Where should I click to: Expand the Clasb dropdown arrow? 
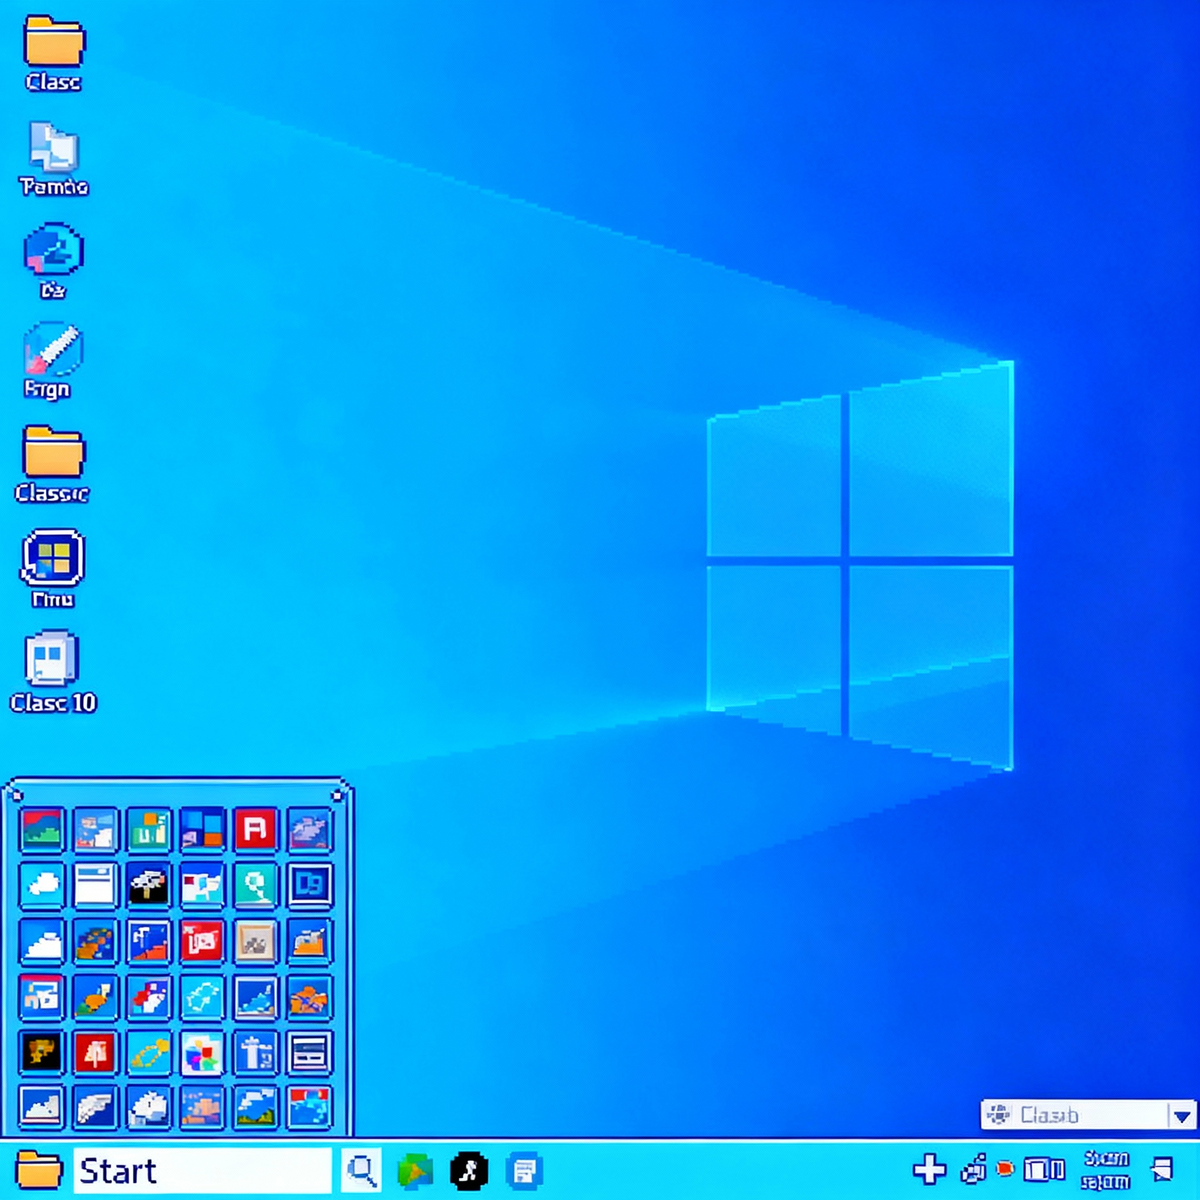1182,1115
